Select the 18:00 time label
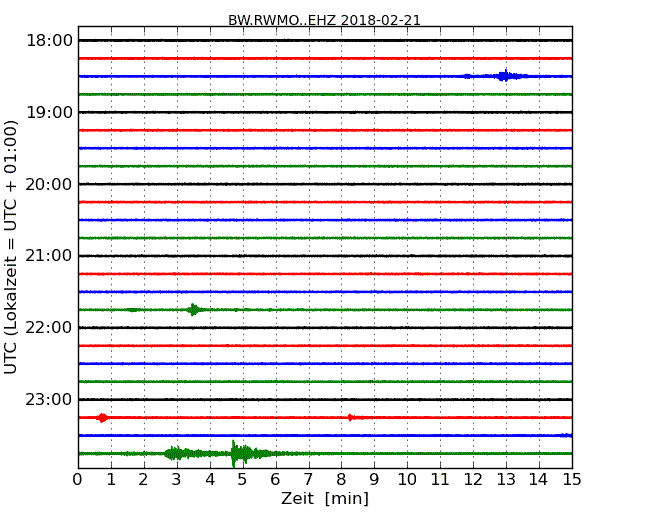Viewport: 650px width, 520px height. (x=49, y=41)
